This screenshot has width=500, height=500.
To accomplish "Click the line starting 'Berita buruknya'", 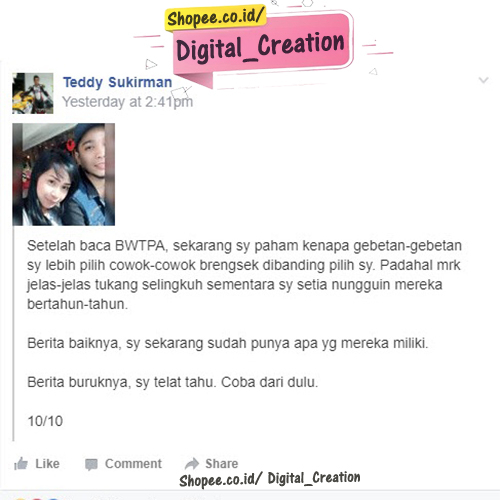I will tap(173, 382).
